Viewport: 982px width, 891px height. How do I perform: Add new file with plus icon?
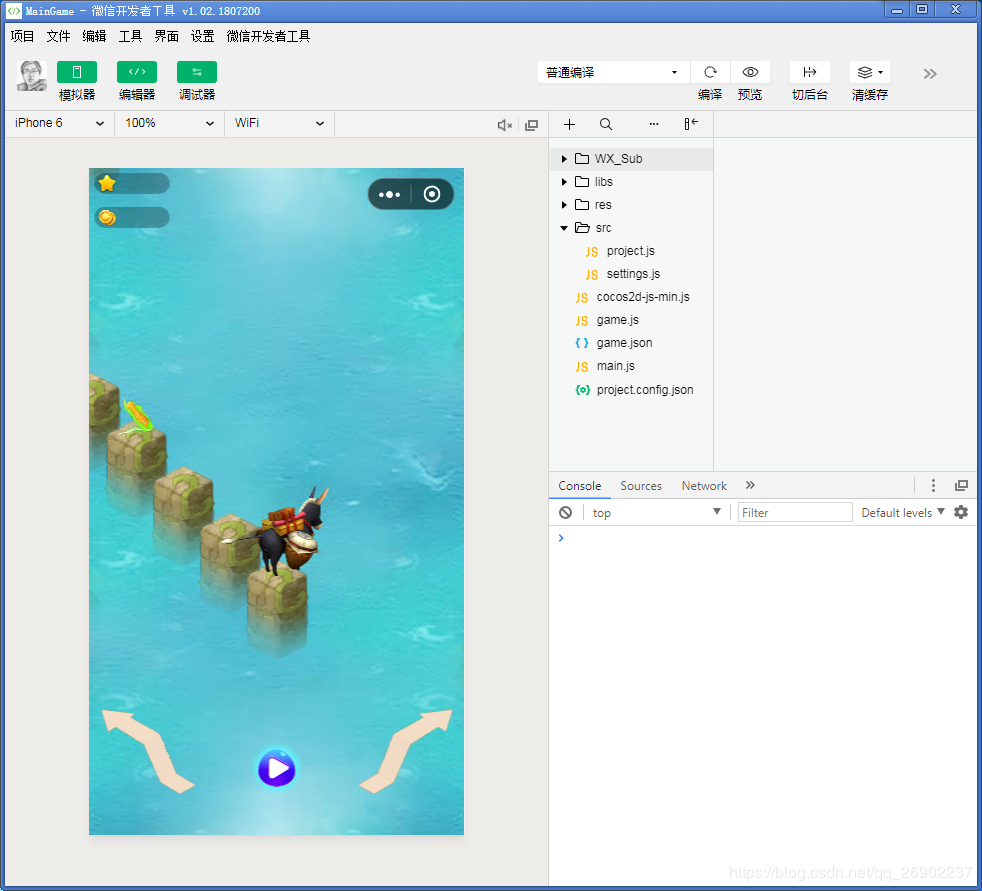click(569, 124)
